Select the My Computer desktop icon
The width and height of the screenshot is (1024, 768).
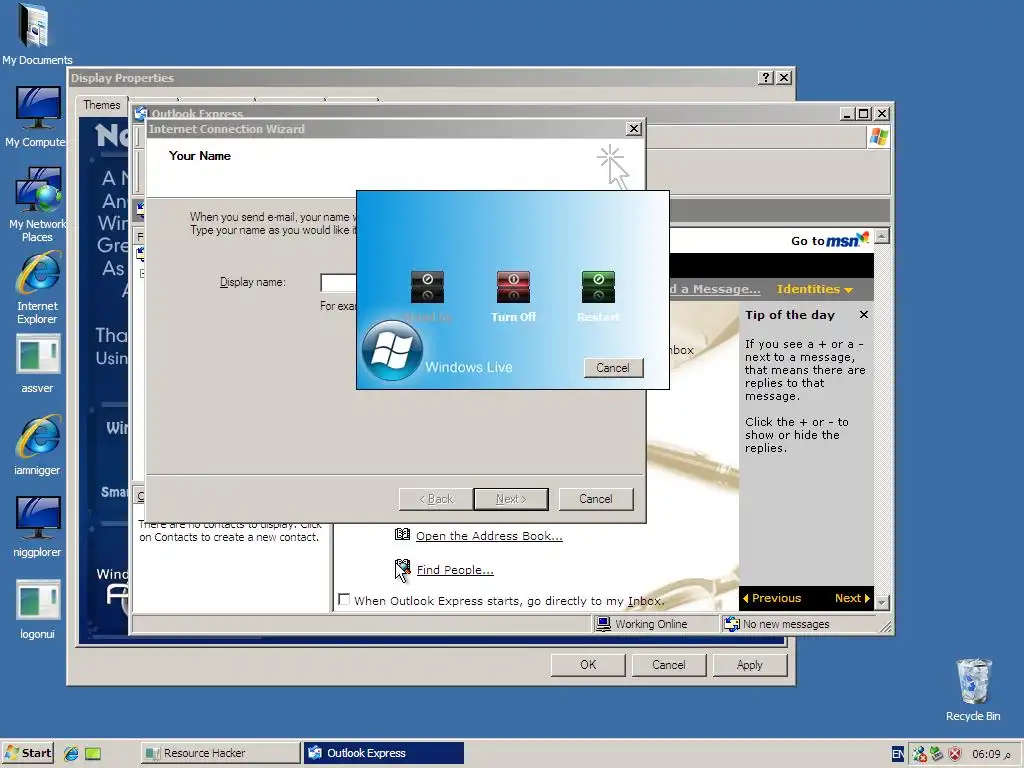coord(37,116)
